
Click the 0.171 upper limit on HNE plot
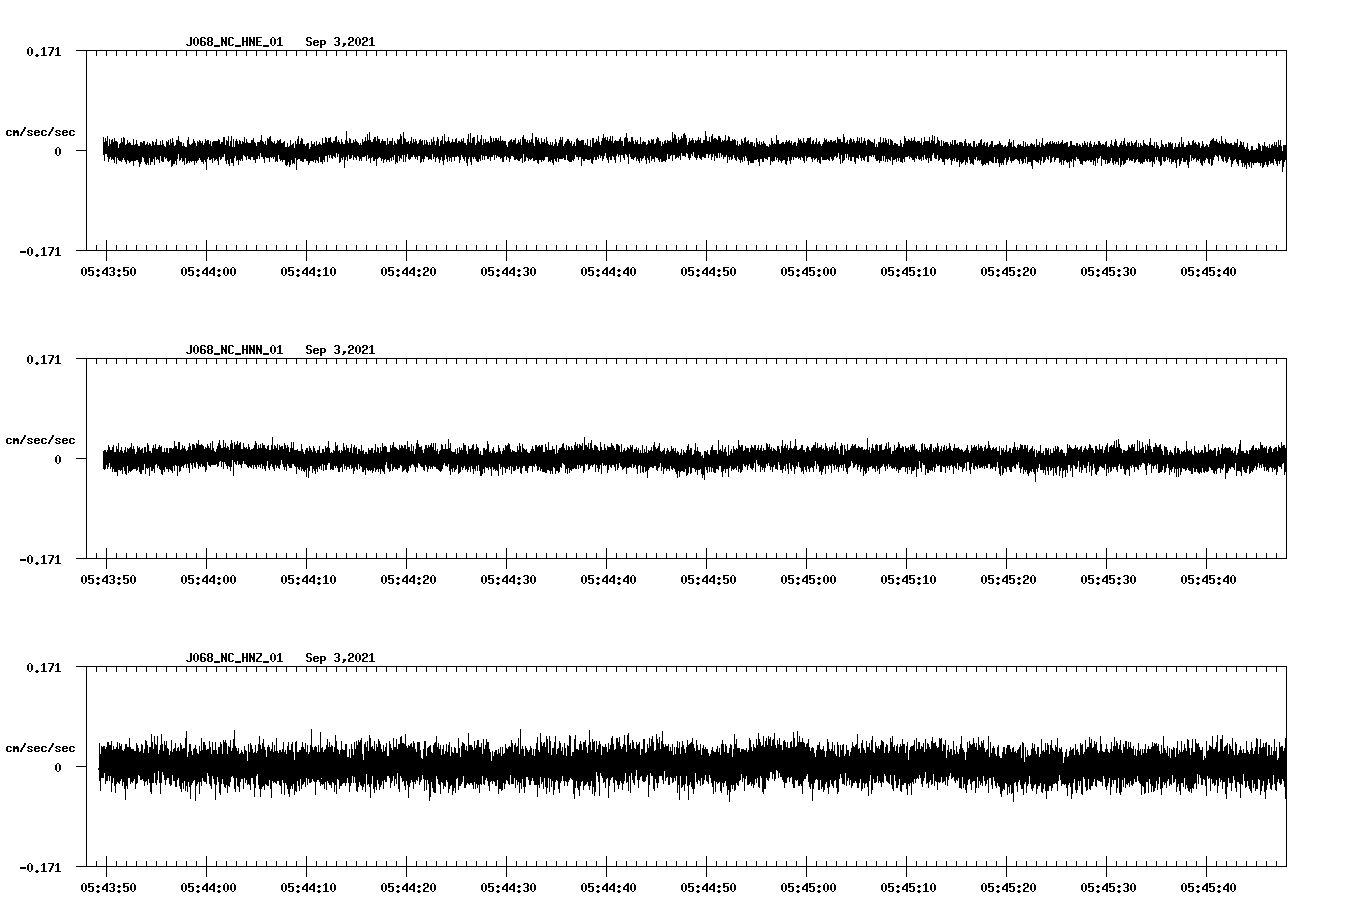click(x=43, y=51)
